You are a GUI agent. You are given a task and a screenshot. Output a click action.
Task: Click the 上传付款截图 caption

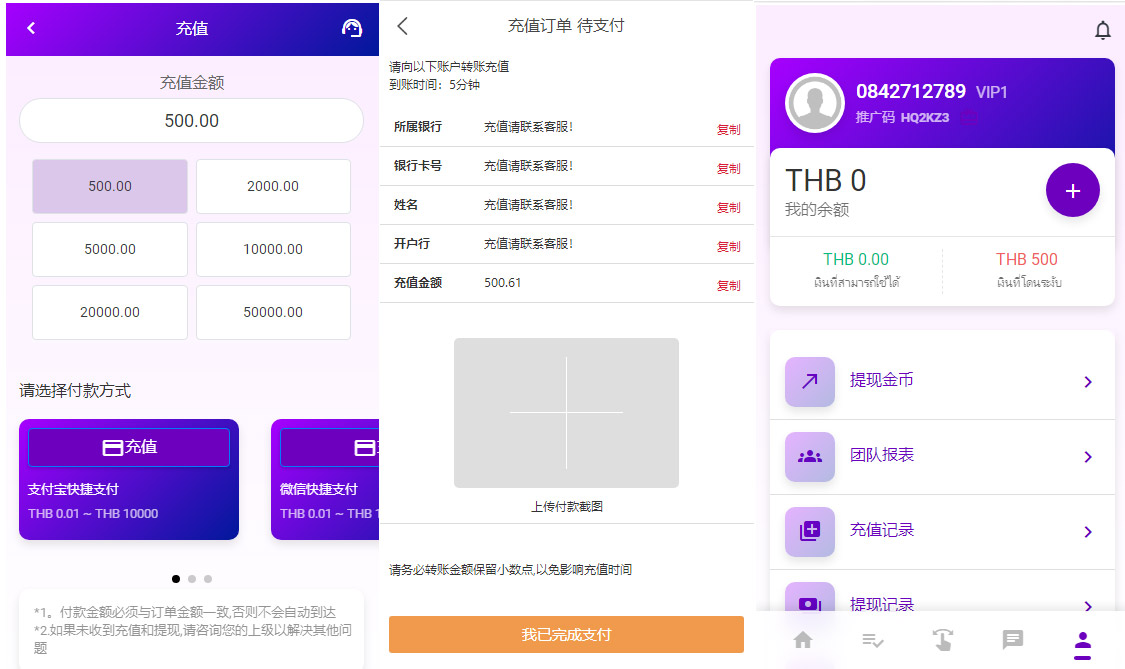coord(566,507)
